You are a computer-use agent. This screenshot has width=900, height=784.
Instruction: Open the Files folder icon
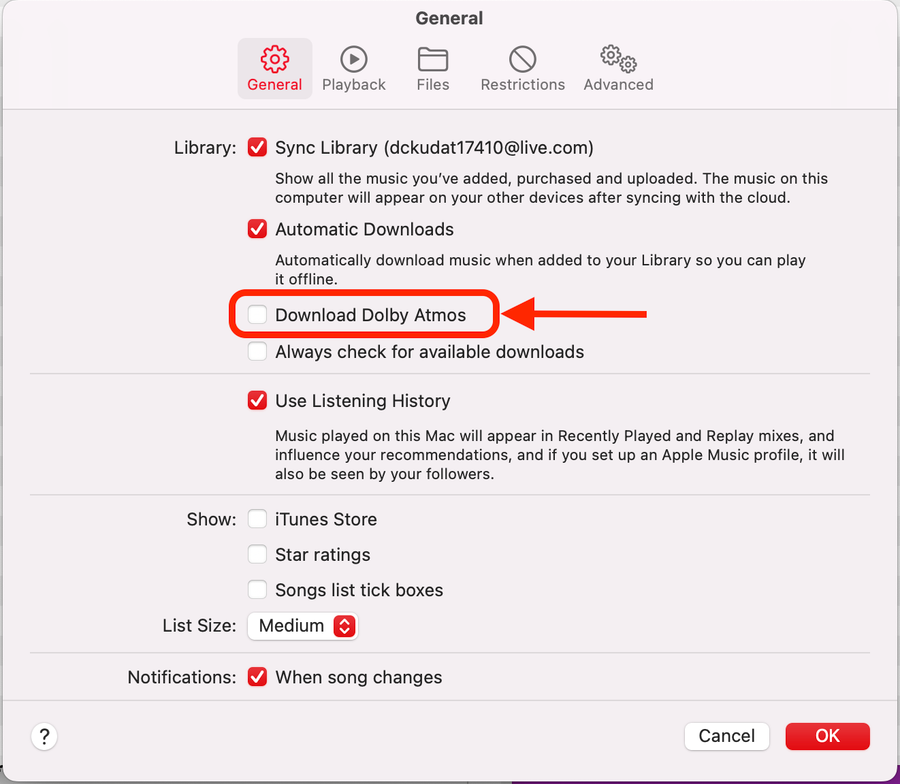[432, 58]
